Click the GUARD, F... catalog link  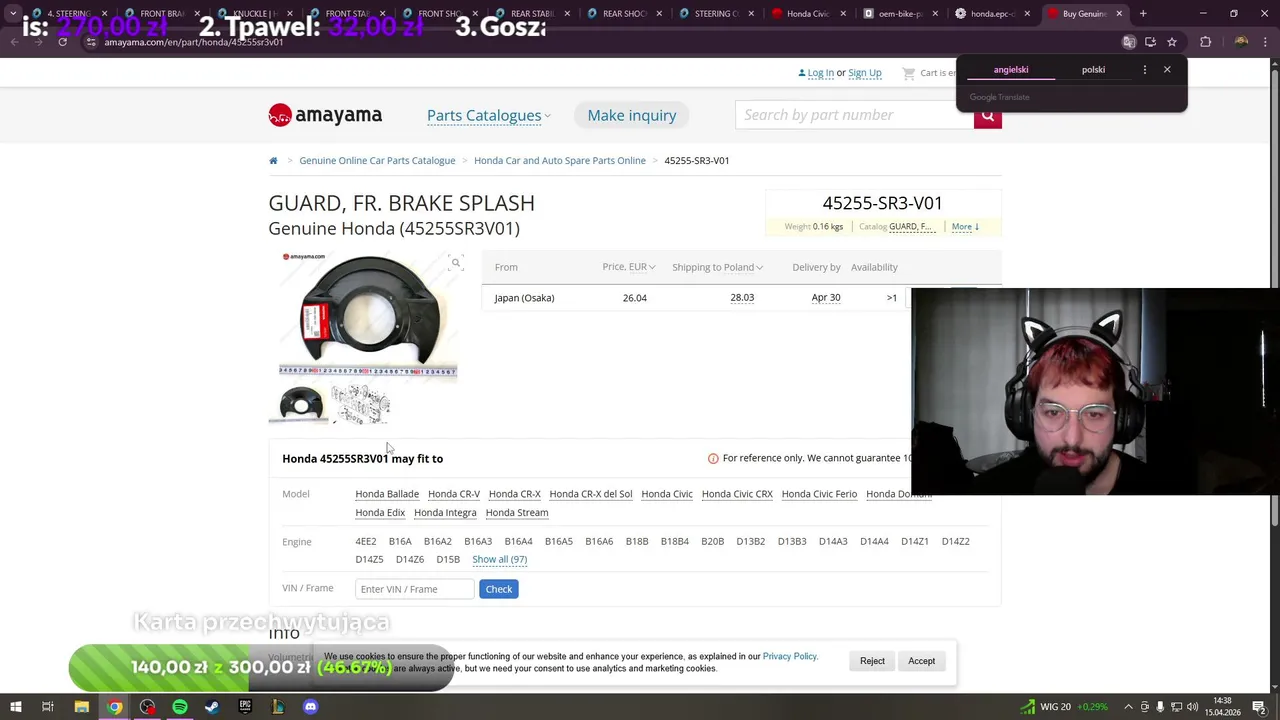coord(910,227)
